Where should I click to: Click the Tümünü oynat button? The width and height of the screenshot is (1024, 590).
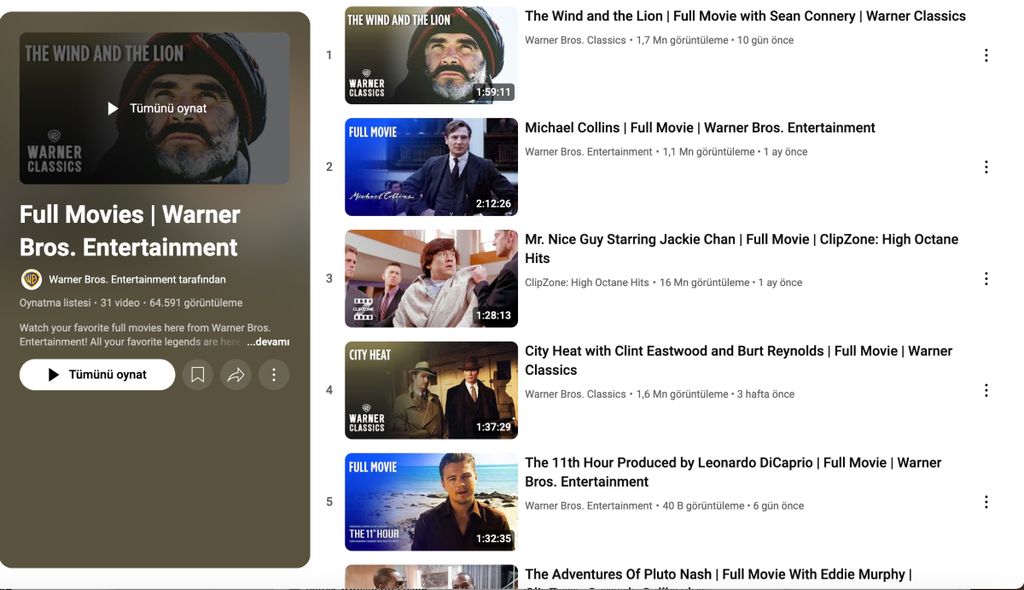(97, 374)
